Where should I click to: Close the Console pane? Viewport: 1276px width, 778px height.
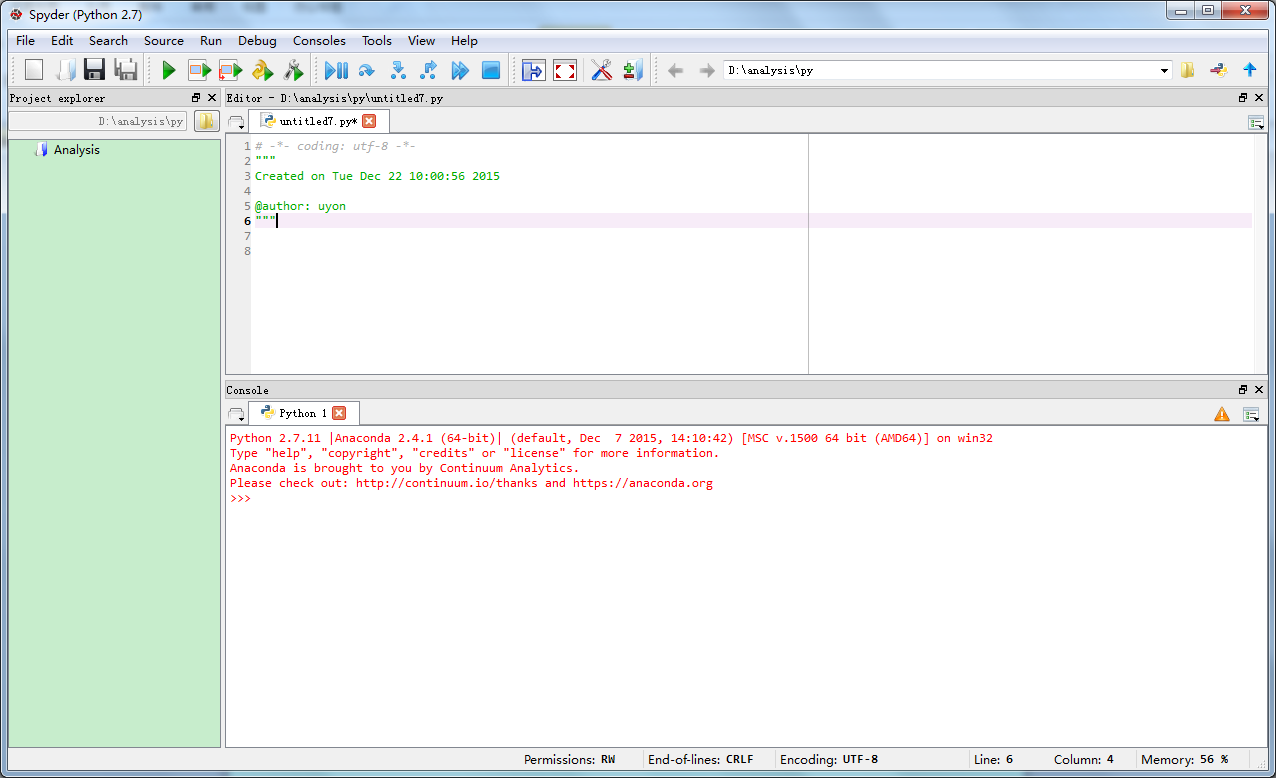click(1259, 390)
